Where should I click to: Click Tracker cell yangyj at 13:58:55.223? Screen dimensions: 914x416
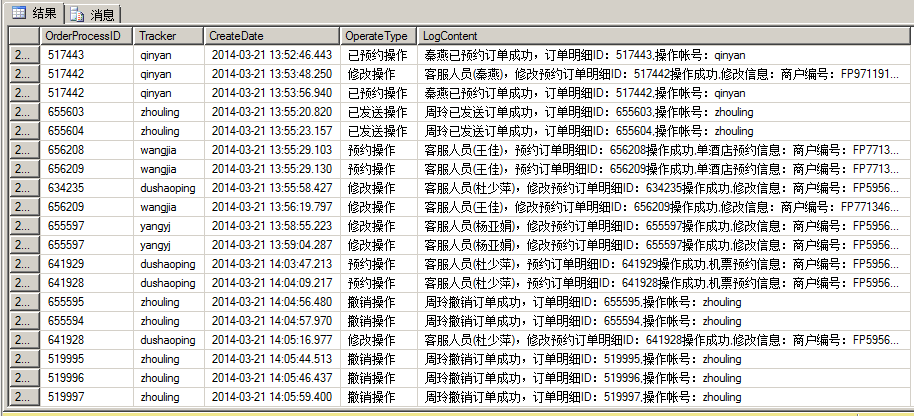[169, 226]
